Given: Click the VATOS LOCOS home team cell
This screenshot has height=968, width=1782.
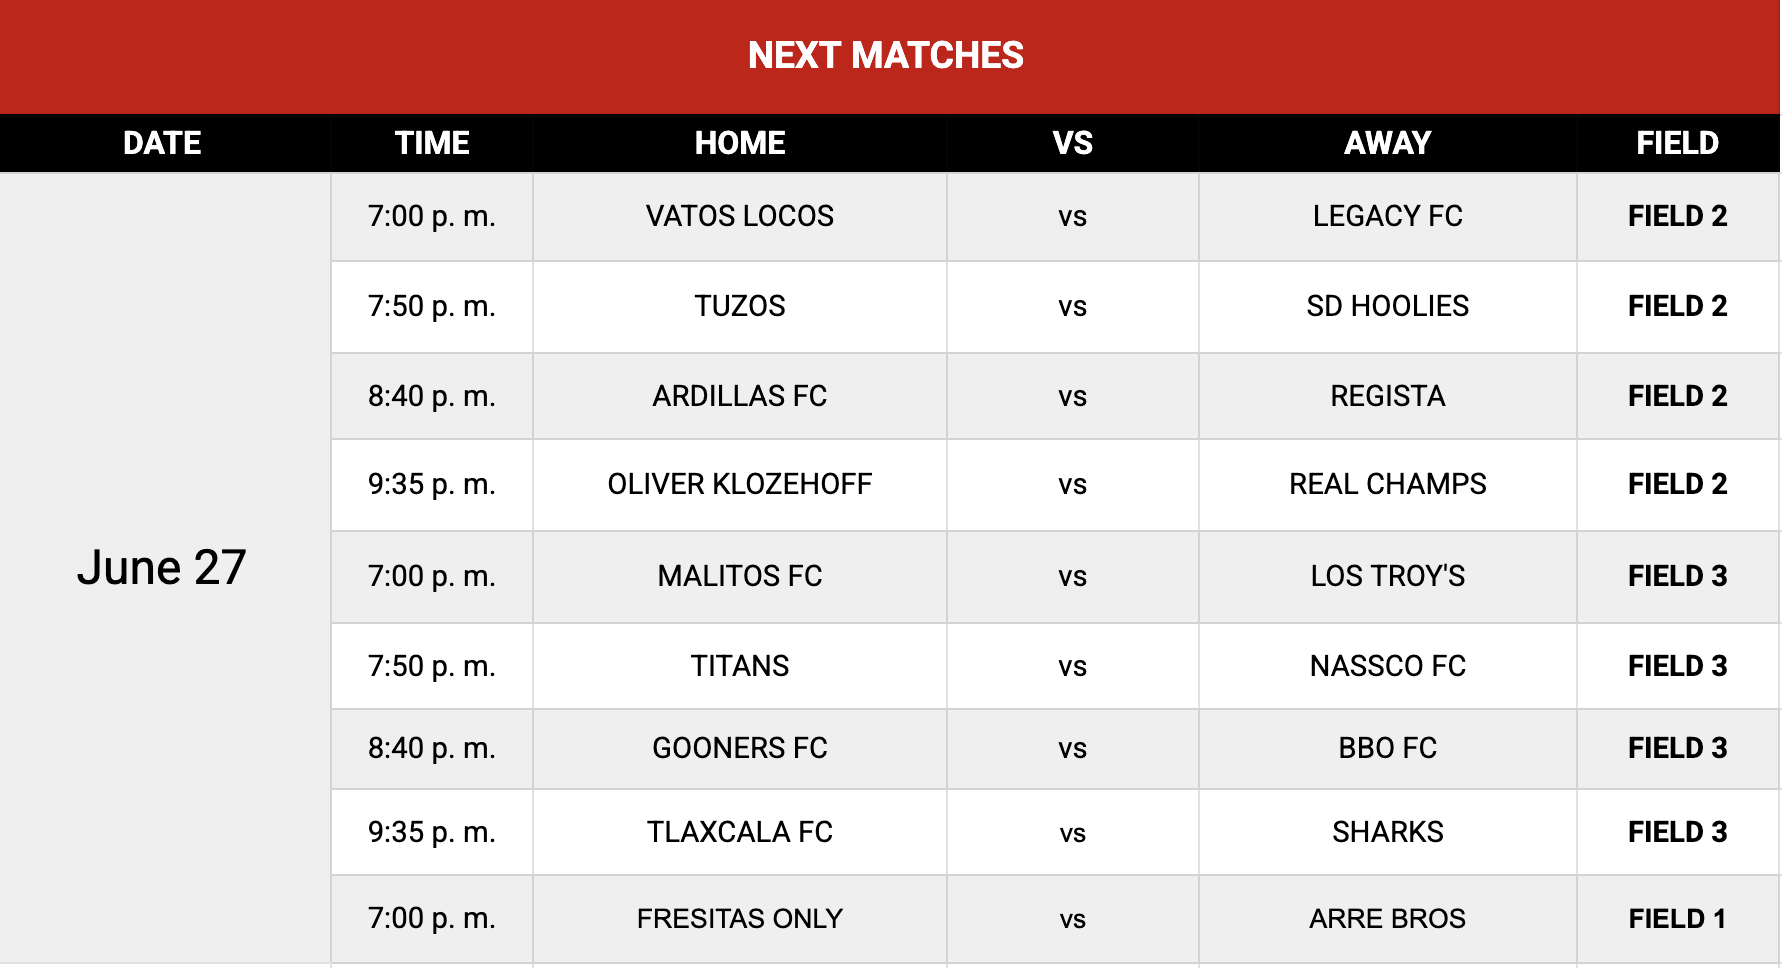Looking at the screenshot, I should click(740, 217).
